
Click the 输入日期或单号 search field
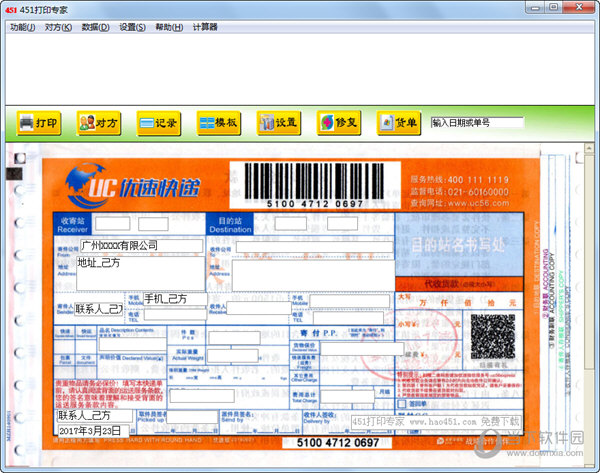477,123
